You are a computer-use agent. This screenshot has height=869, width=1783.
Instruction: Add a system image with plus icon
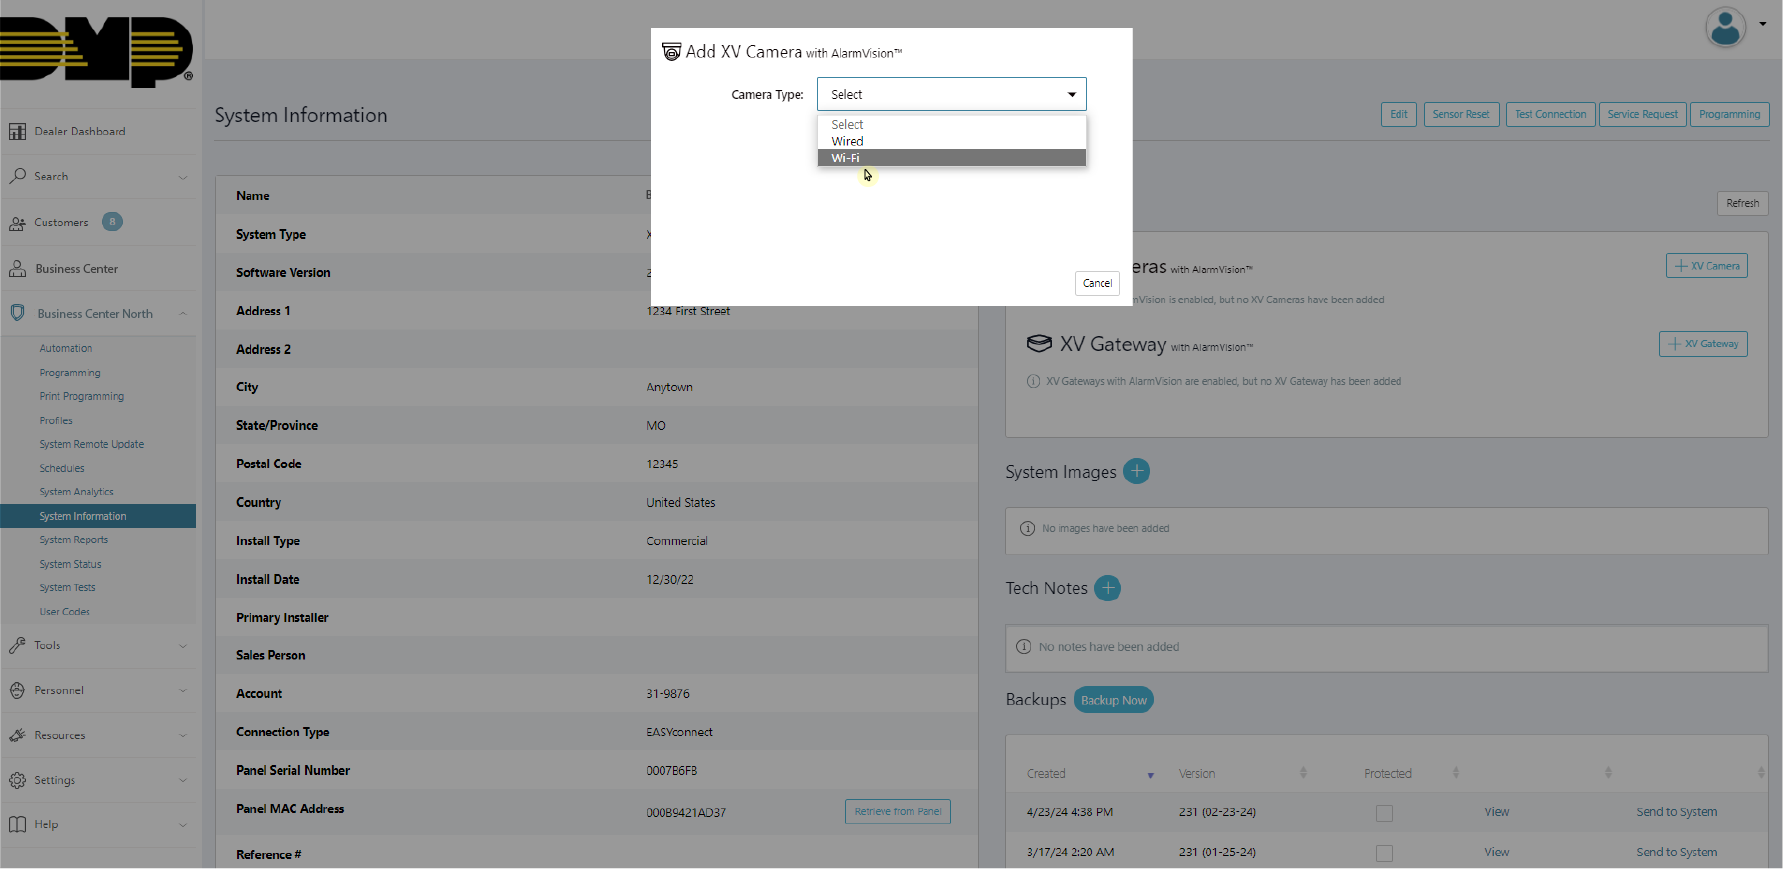[x=1136, y=471]
